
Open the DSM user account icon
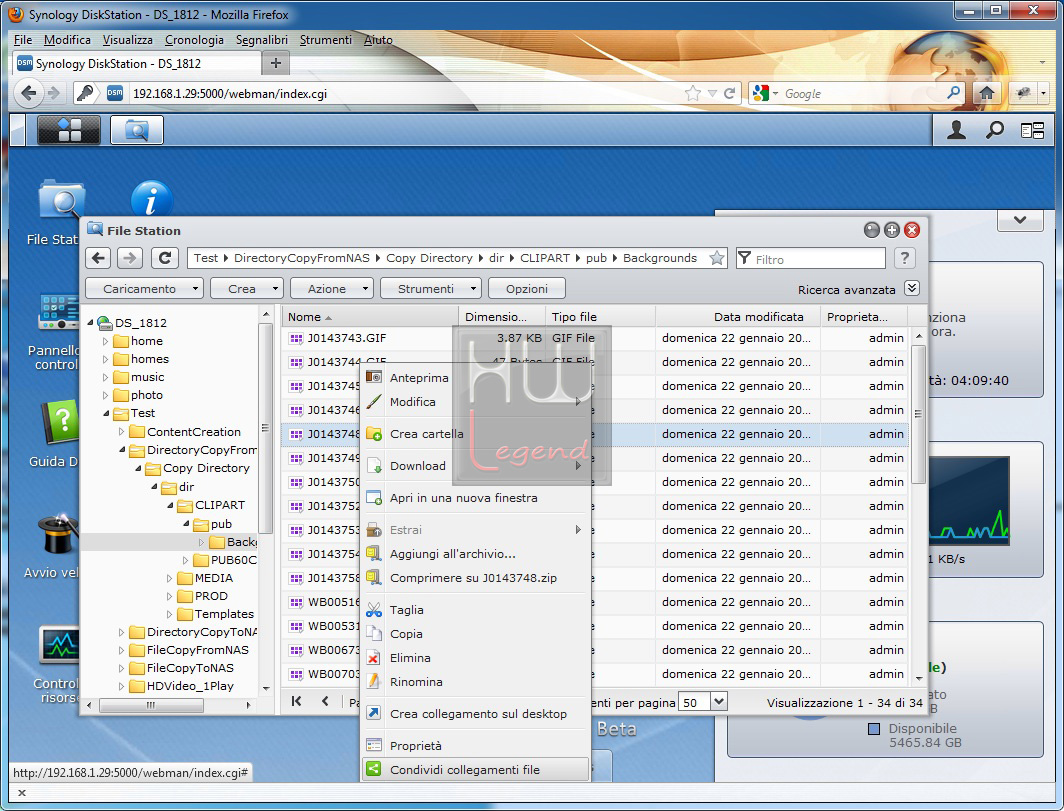tap(956, 130)
